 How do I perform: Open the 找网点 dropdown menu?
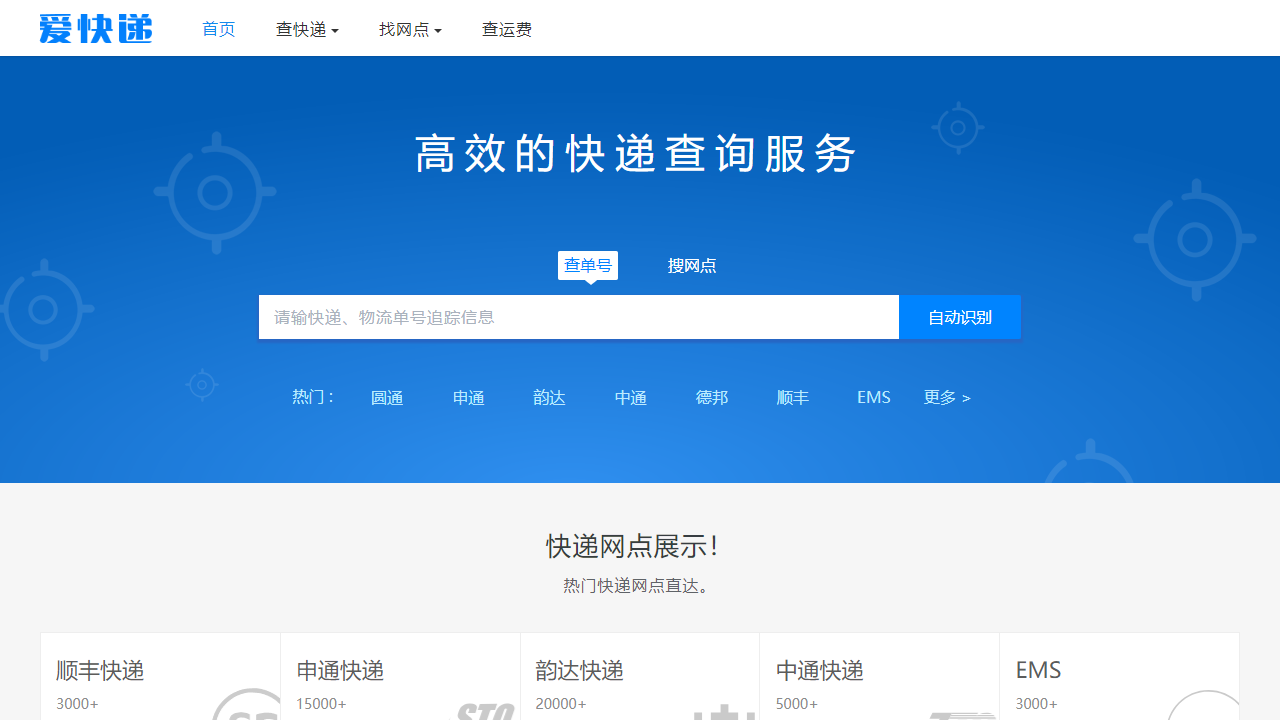tap(410, 29)
